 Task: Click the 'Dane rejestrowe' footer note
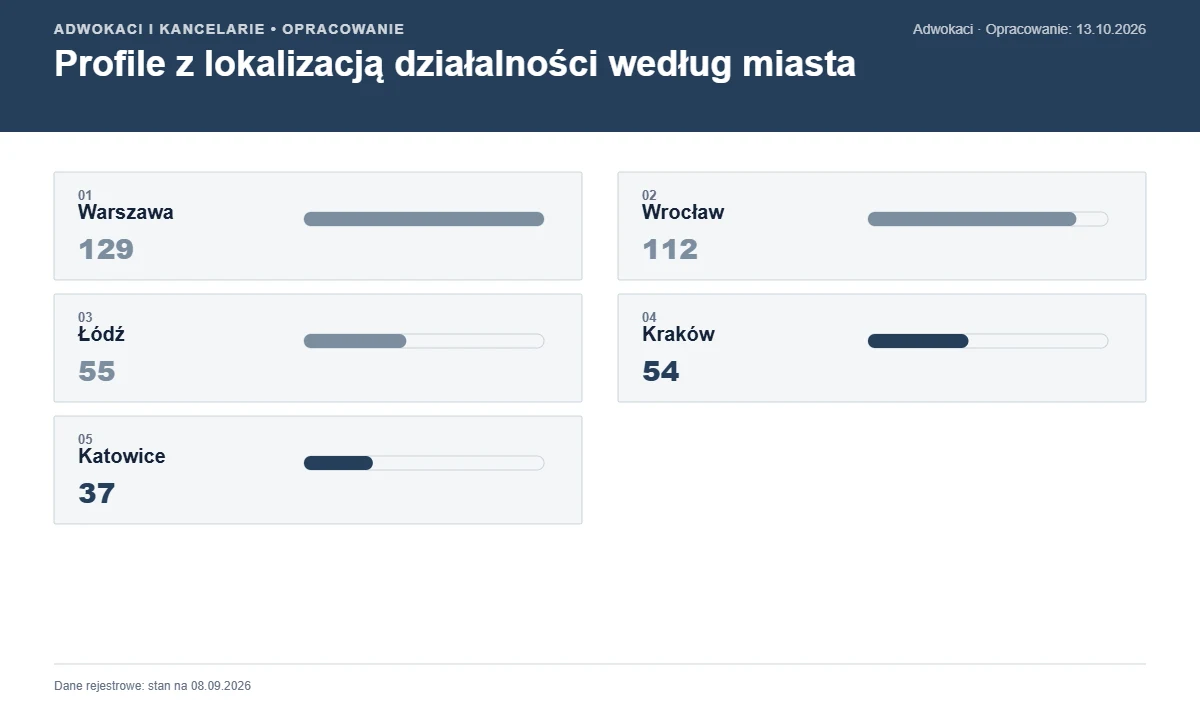[x=152, y=686]
